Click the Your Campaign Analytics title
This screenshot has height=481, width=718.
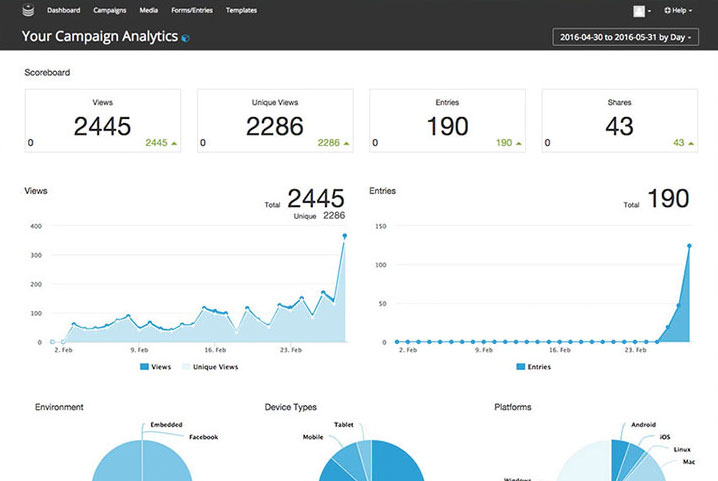coord(100,36)
